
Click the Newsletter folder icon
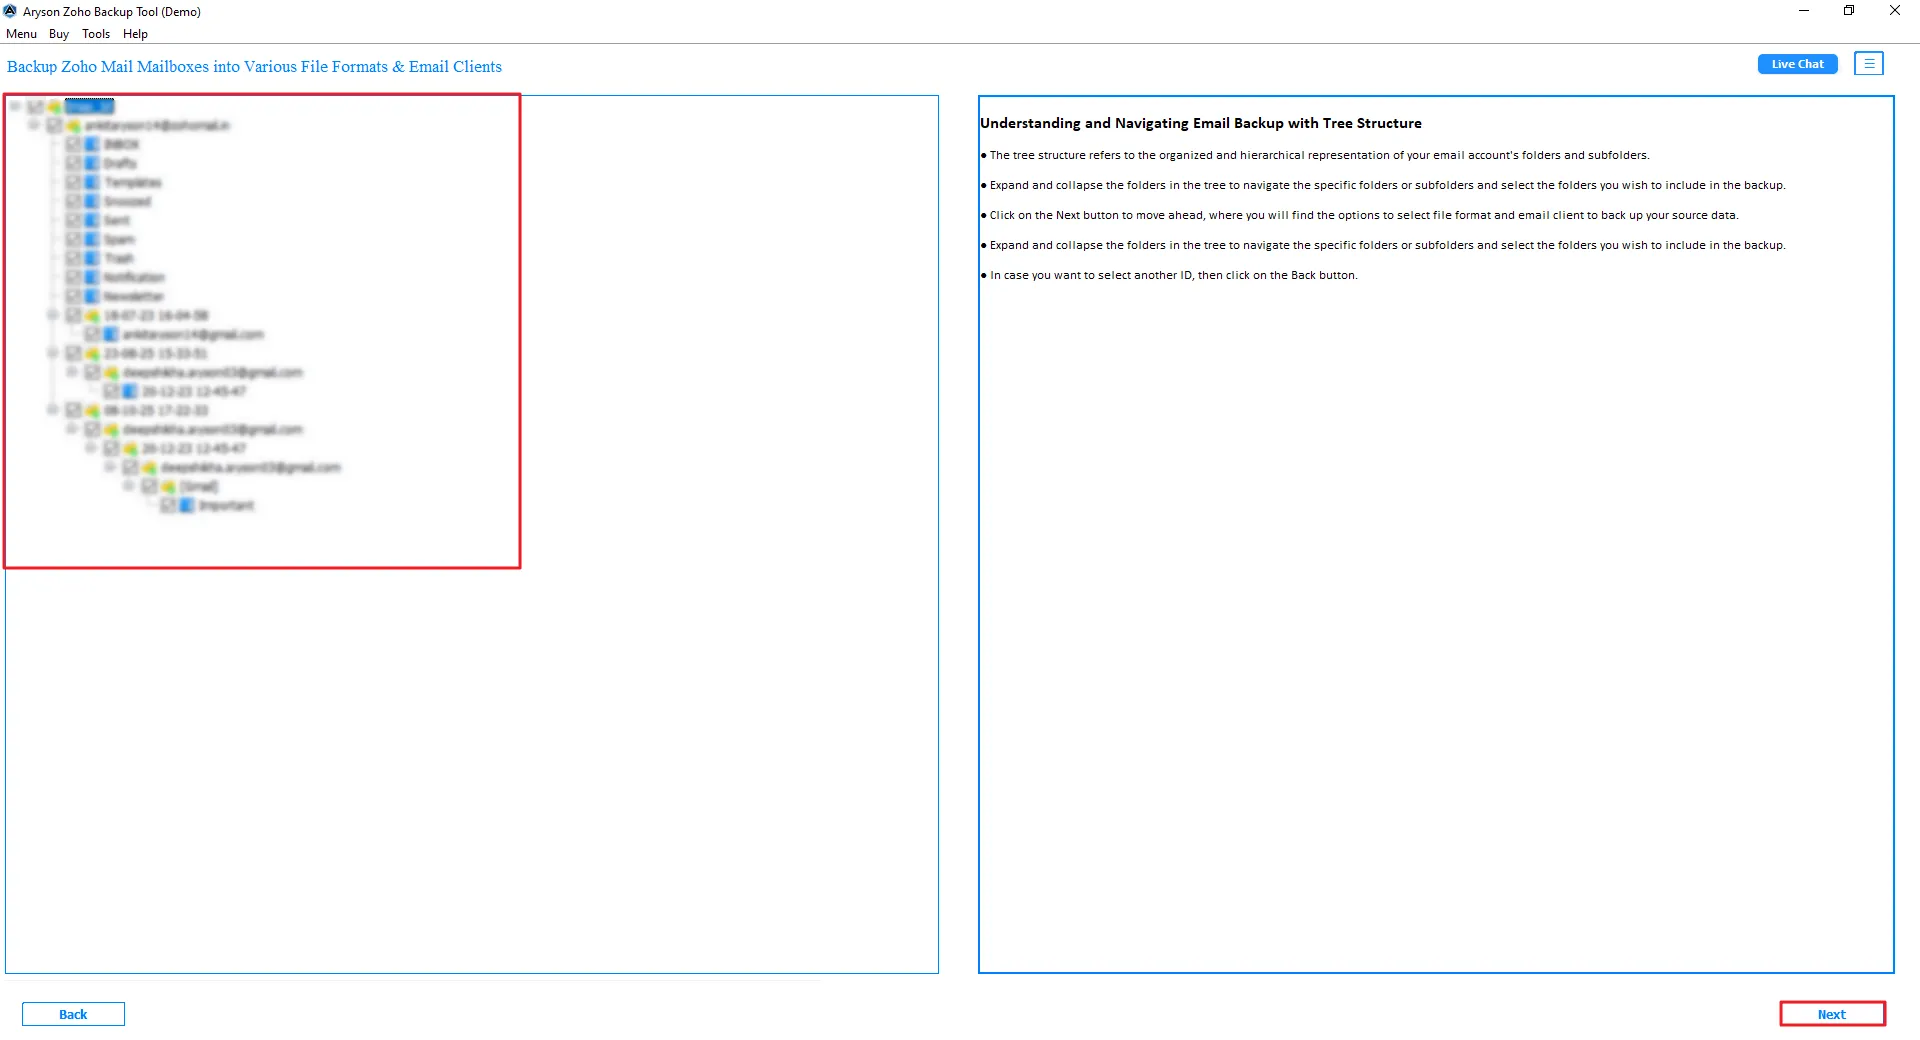pyautogui.click(x=92, y=296)
